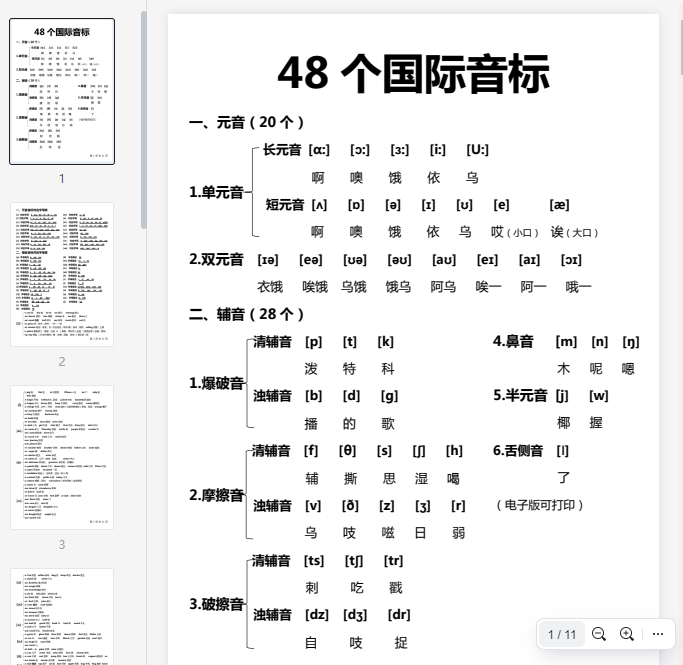Click the label 短元音
Image resolution: width=683 pixels, height=665 pixels.
285,205
